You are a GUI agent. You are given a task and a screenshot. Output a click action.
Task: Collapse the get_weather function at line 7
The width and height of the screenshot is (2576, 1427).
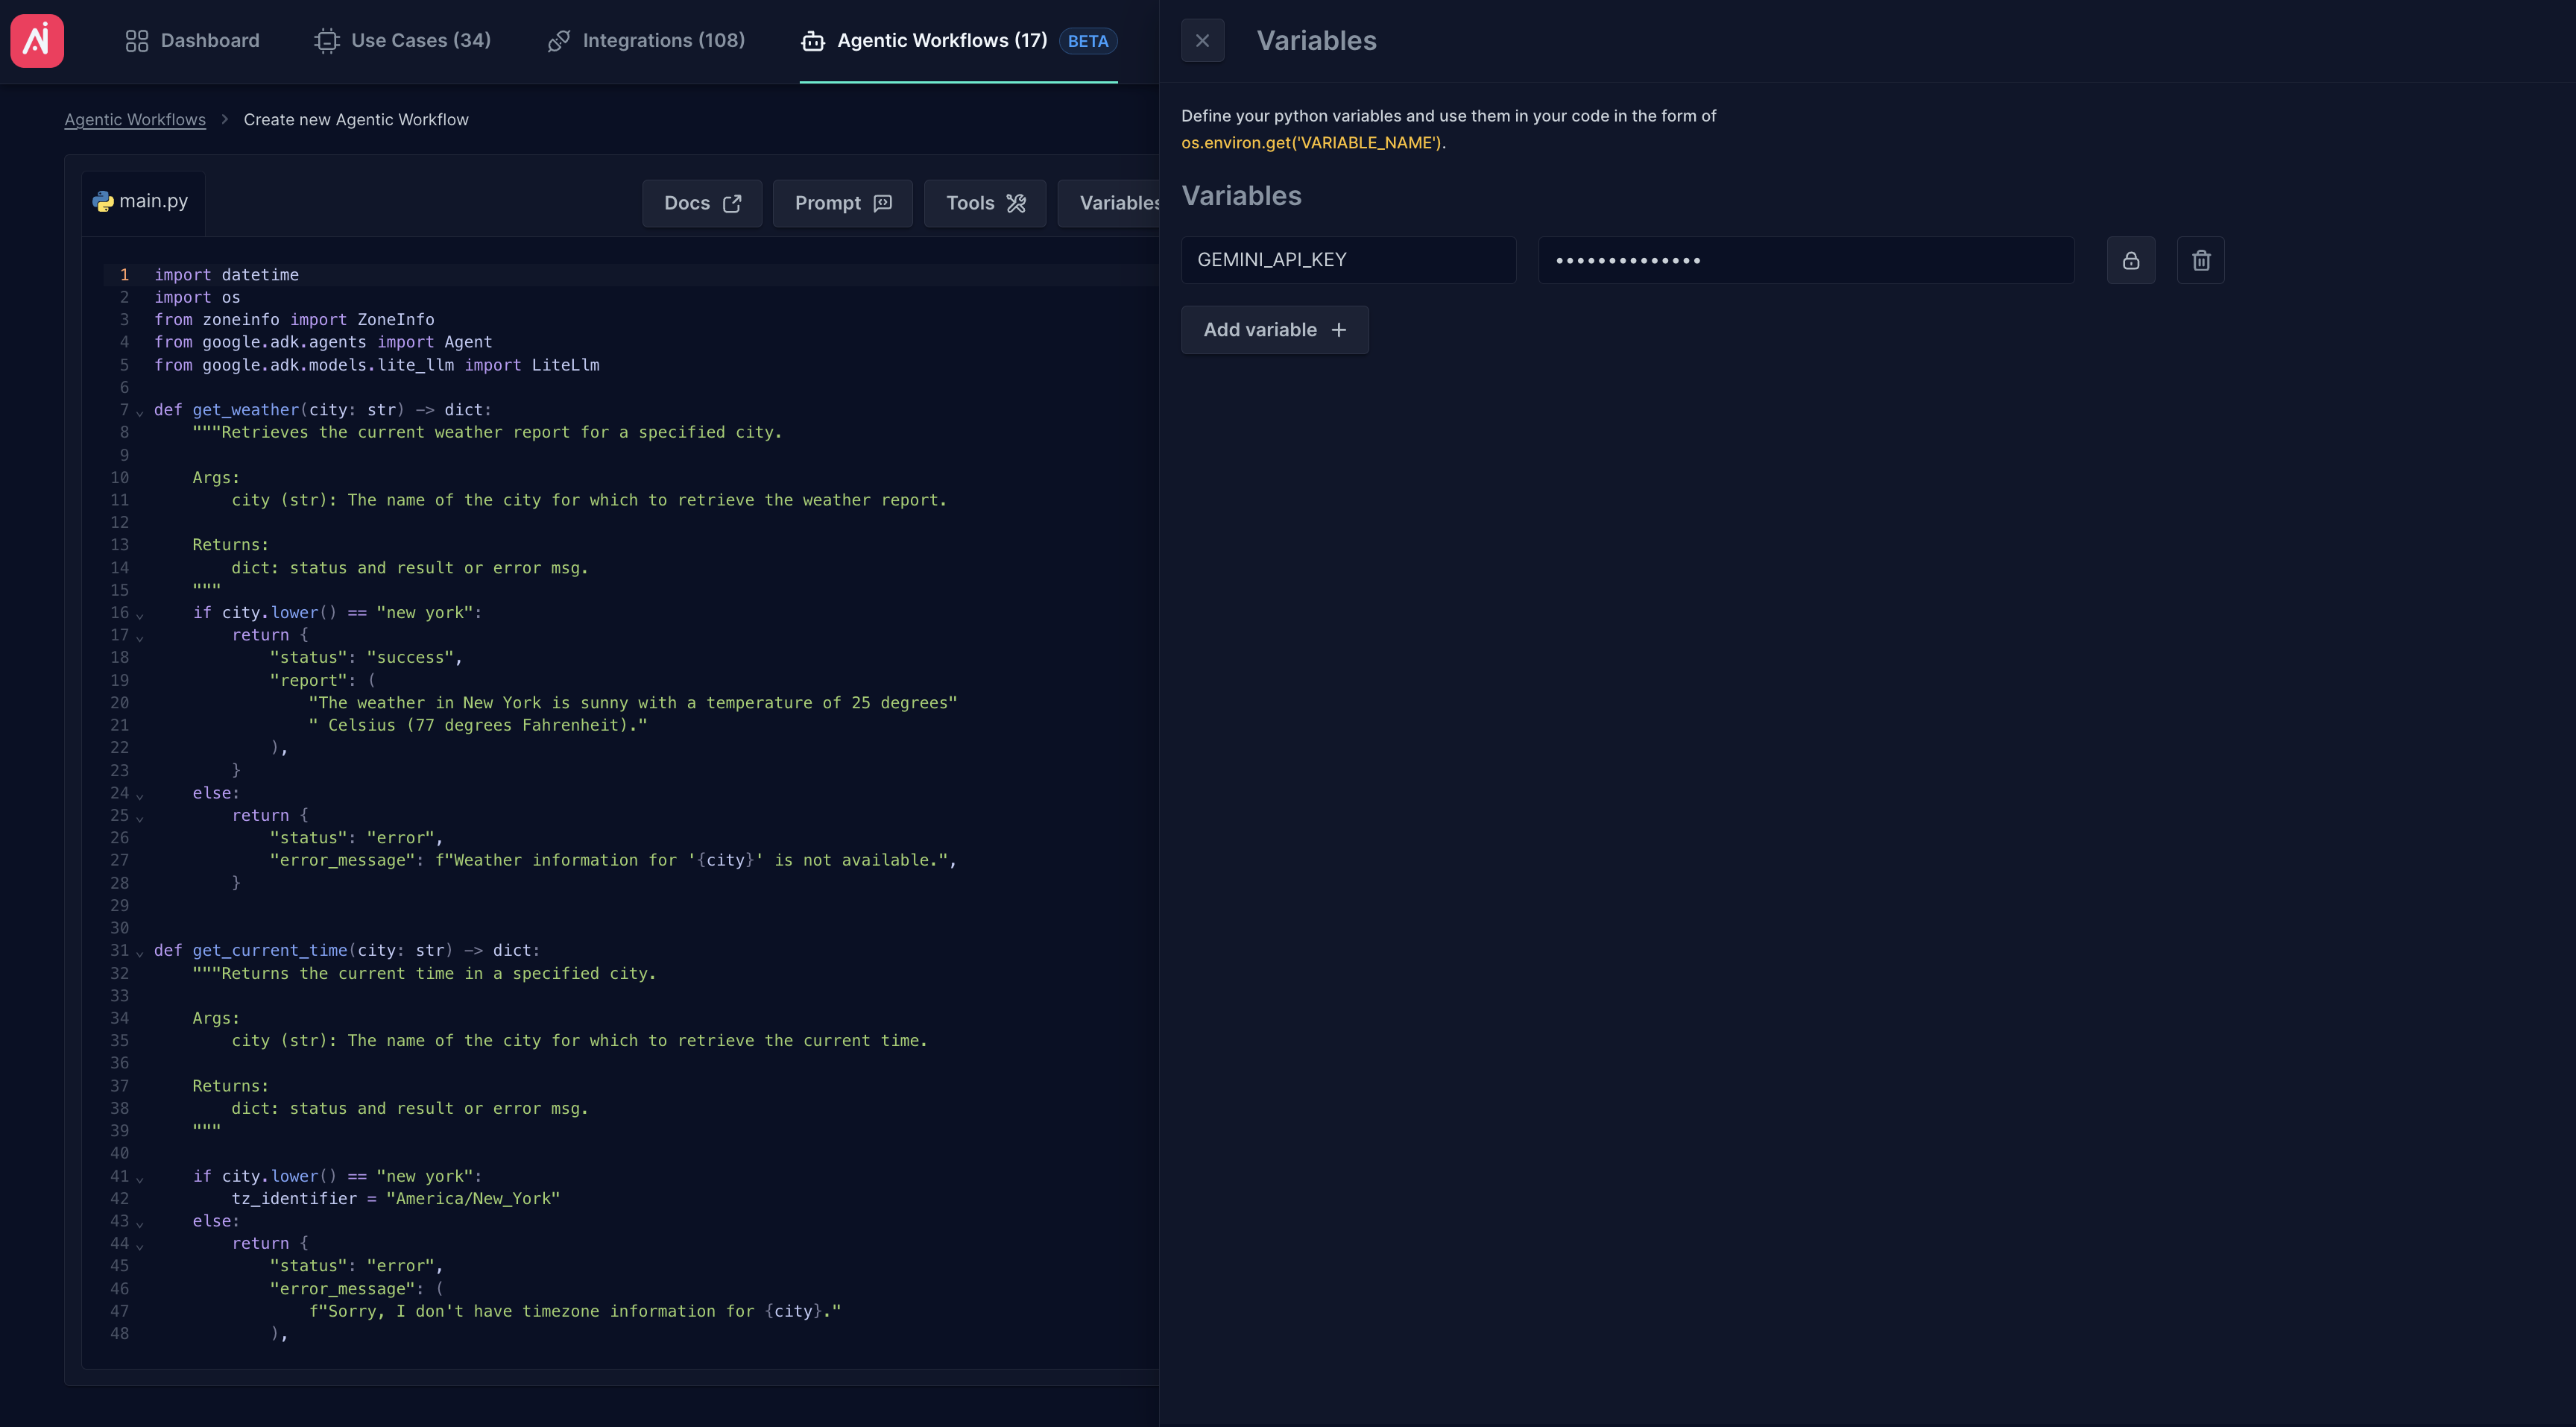click(x=140, y=412)
